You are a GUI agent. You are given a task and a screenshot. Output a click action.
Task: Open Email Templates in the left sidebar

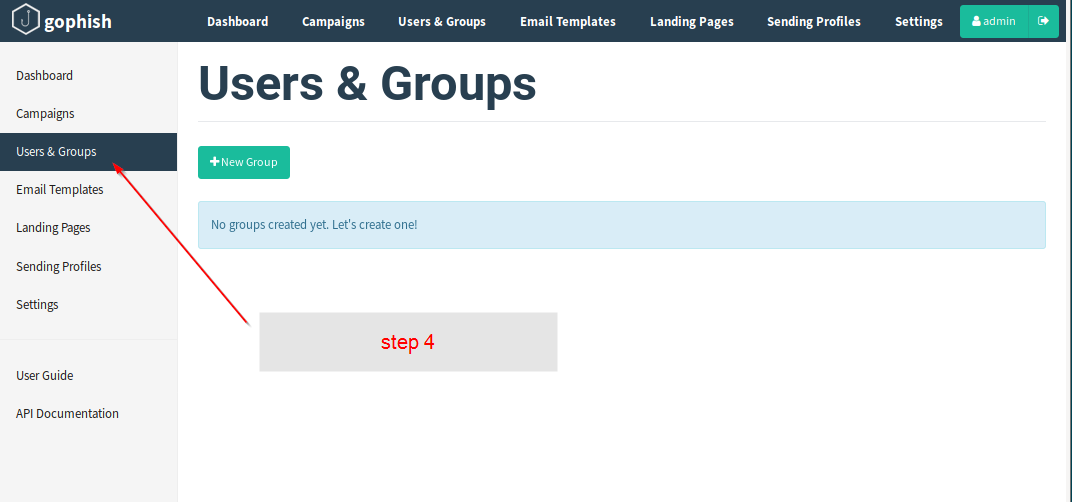(60, 190)
